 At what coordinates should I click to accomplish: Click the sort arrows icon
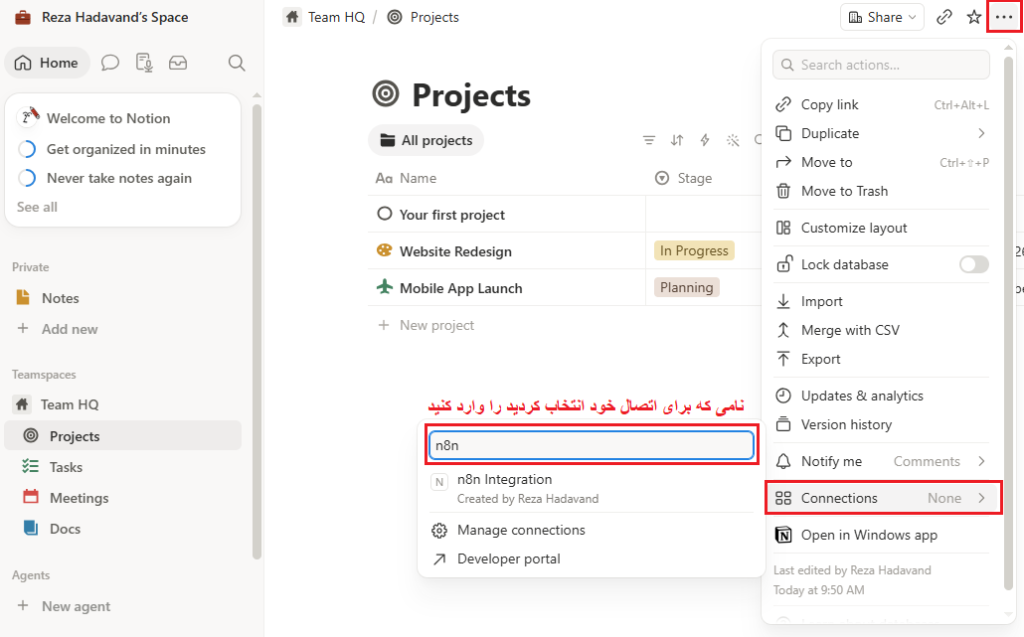pos(677,140)
